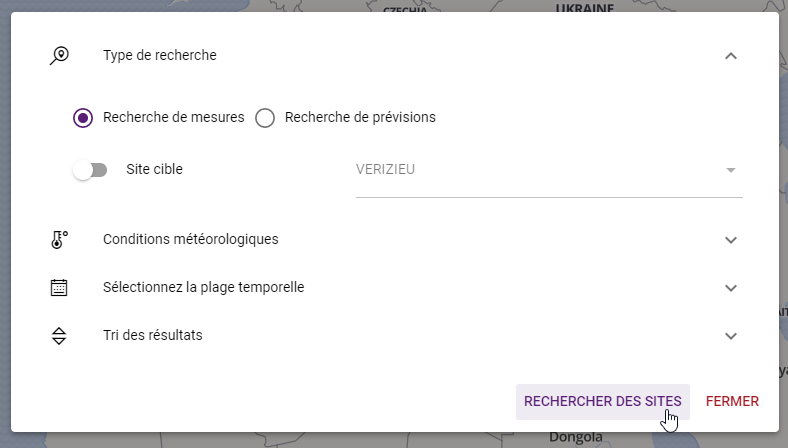This screenshot has height=448, width=788.
Task: Open the VERIZIEU site dropdown arrow
Action: coord(731,170)
